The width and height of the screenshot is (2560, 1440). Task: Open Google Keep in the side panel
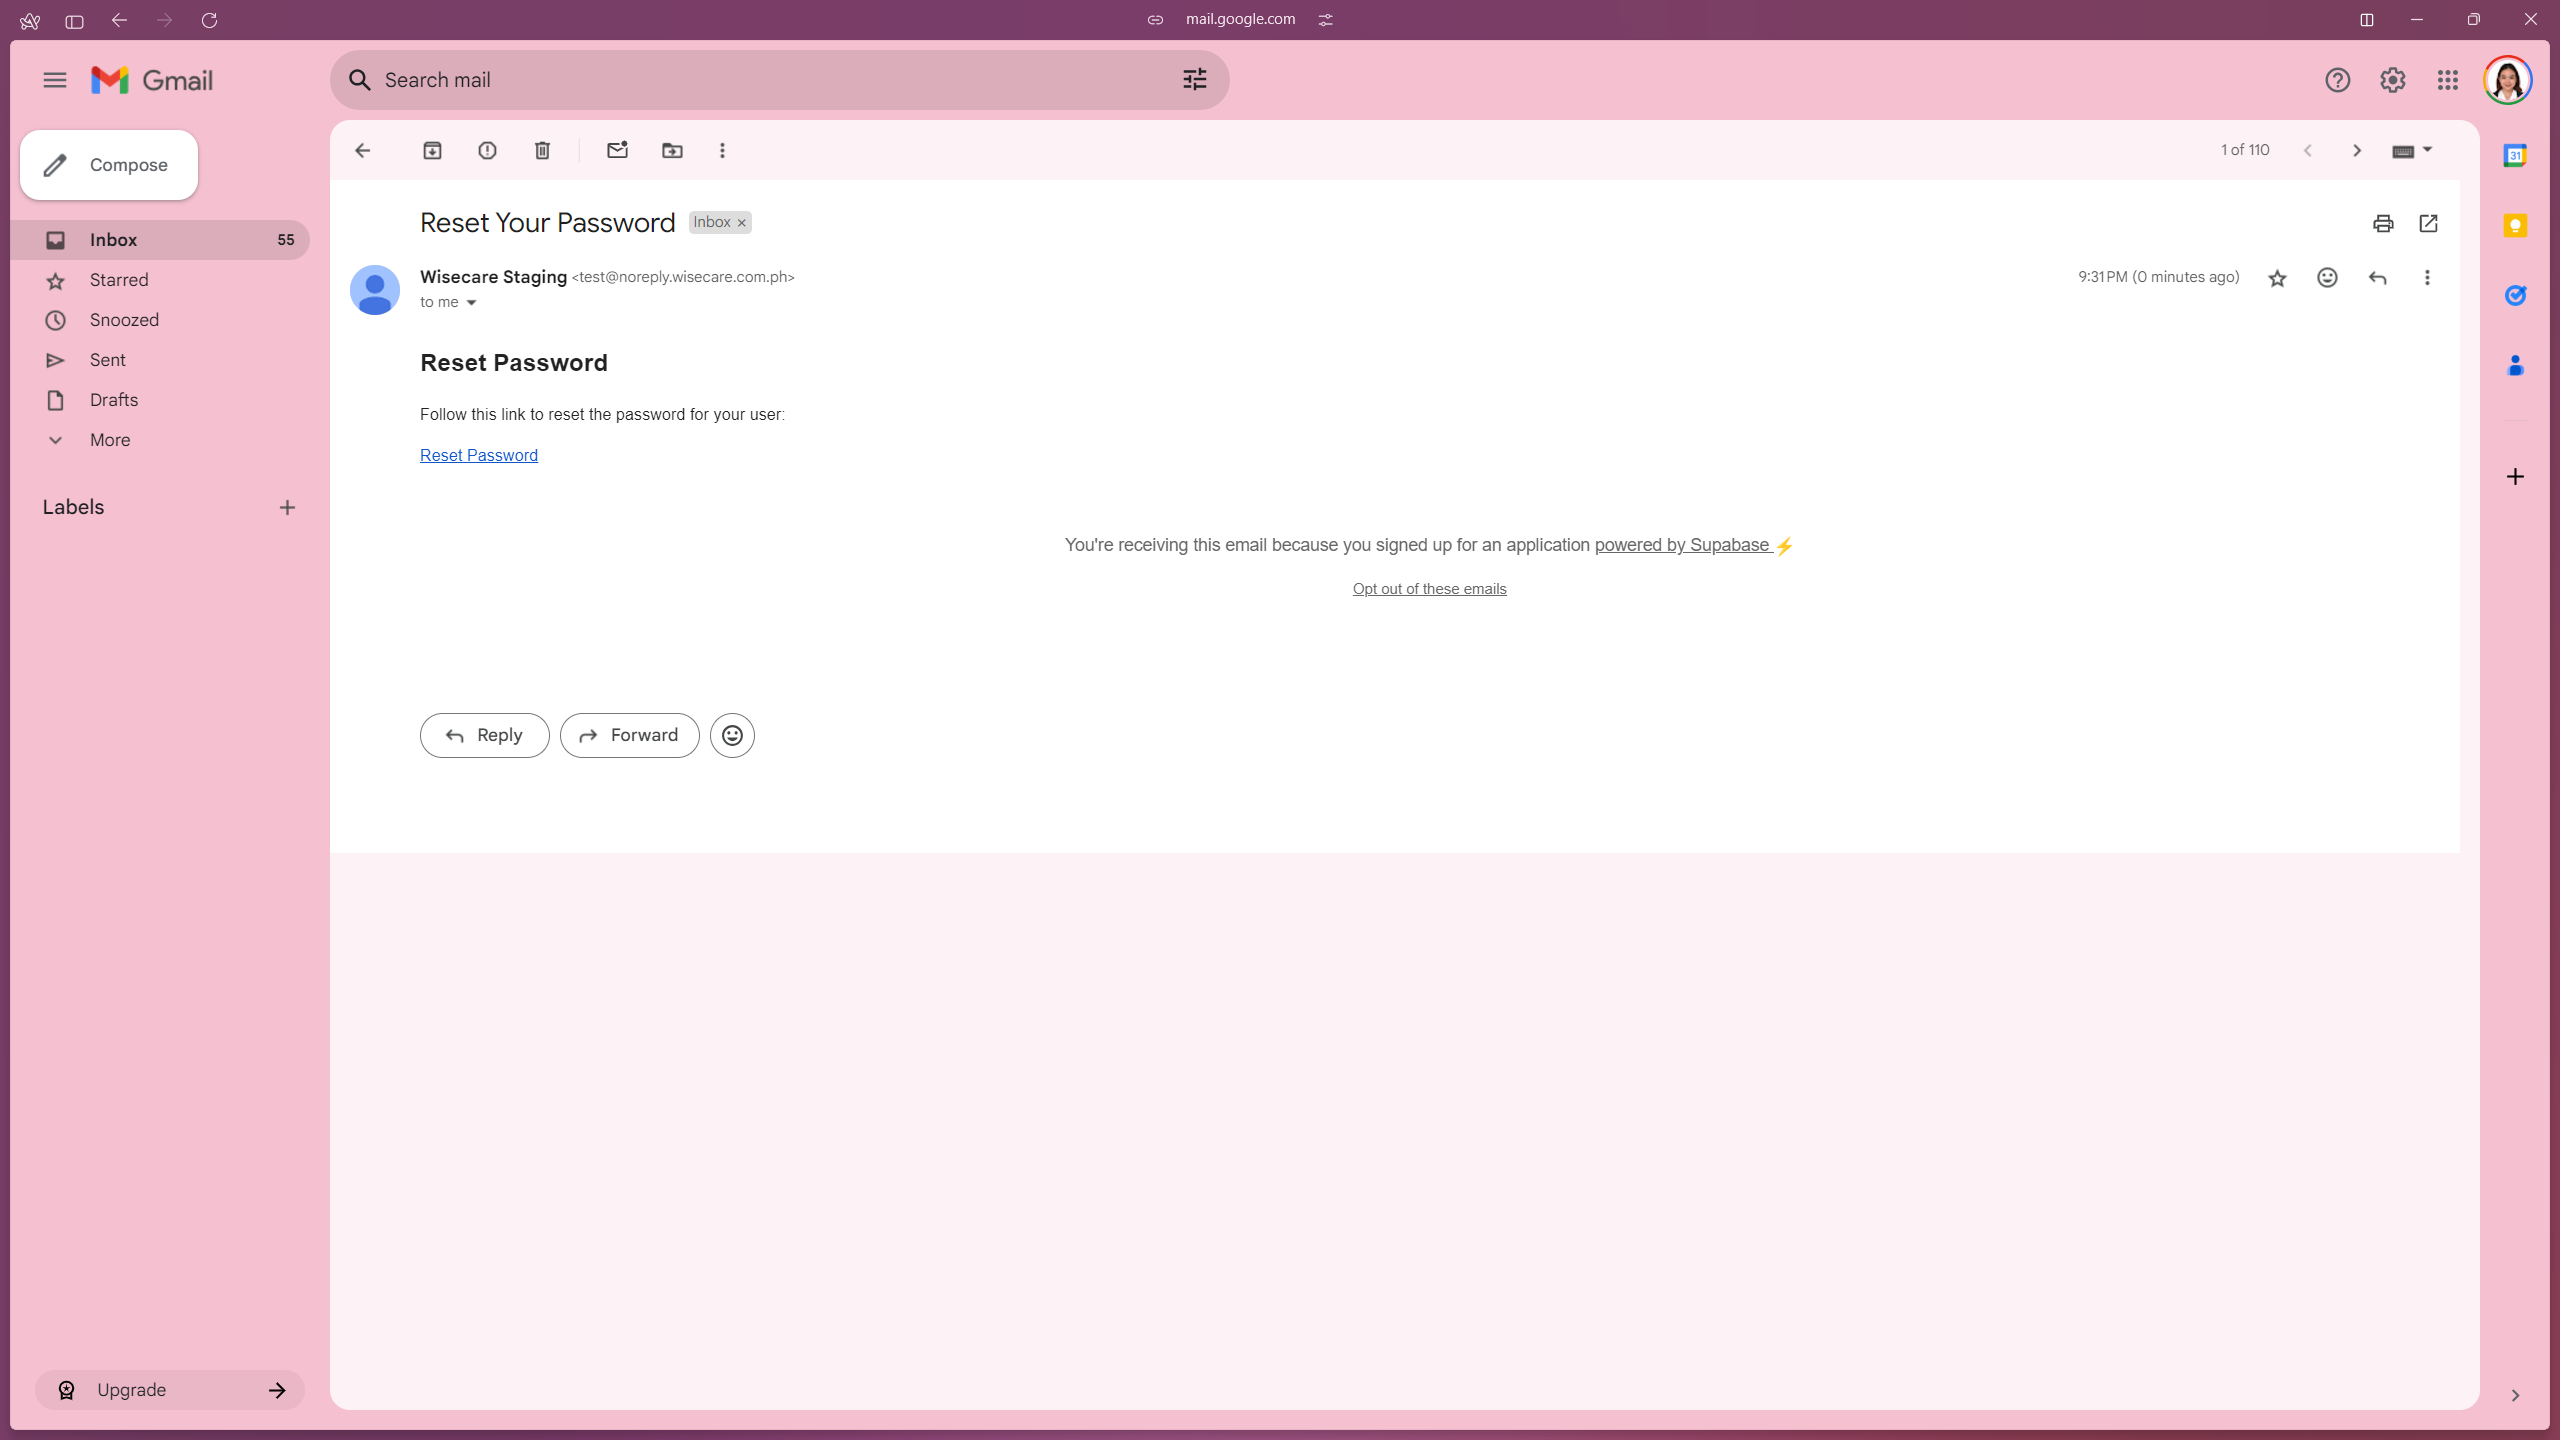click(2516, 225)
